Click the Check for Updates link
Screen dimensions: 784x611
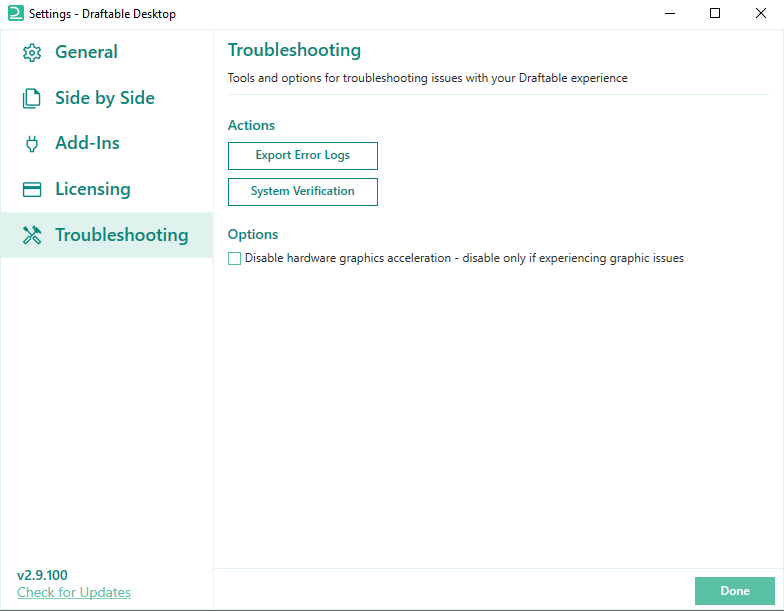click(x=74, y=592)
